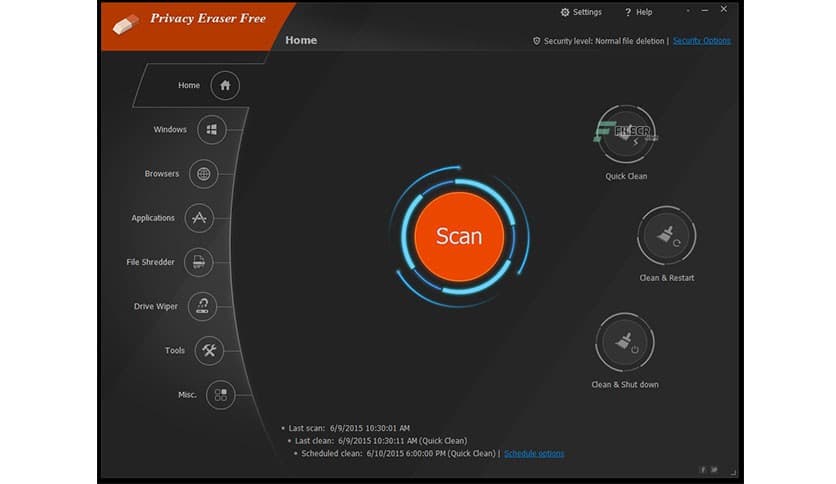Minimize the Privacy Eraser window
Screen dimensions: 836x484
(x=705, y=10)
